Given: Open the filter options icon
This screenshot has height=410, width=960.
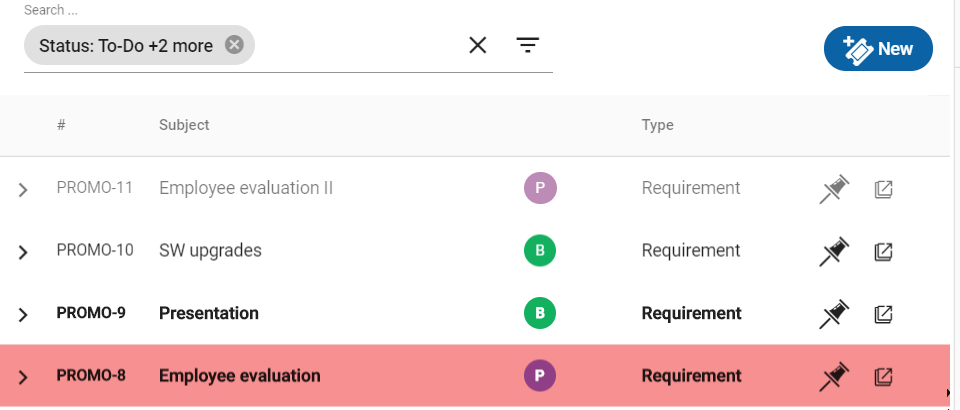Looking at the screenshot, I should pyautogui.click(x=527, y=45).
